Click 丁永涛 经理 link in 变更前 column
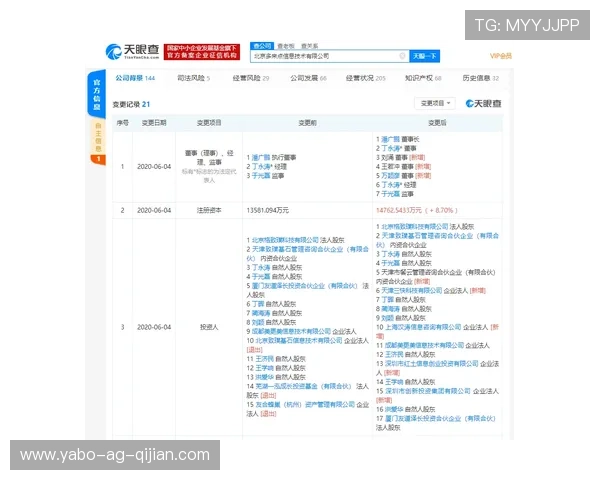Image resolution: width=600 pixels, height=480 pixels. [262, 167]
